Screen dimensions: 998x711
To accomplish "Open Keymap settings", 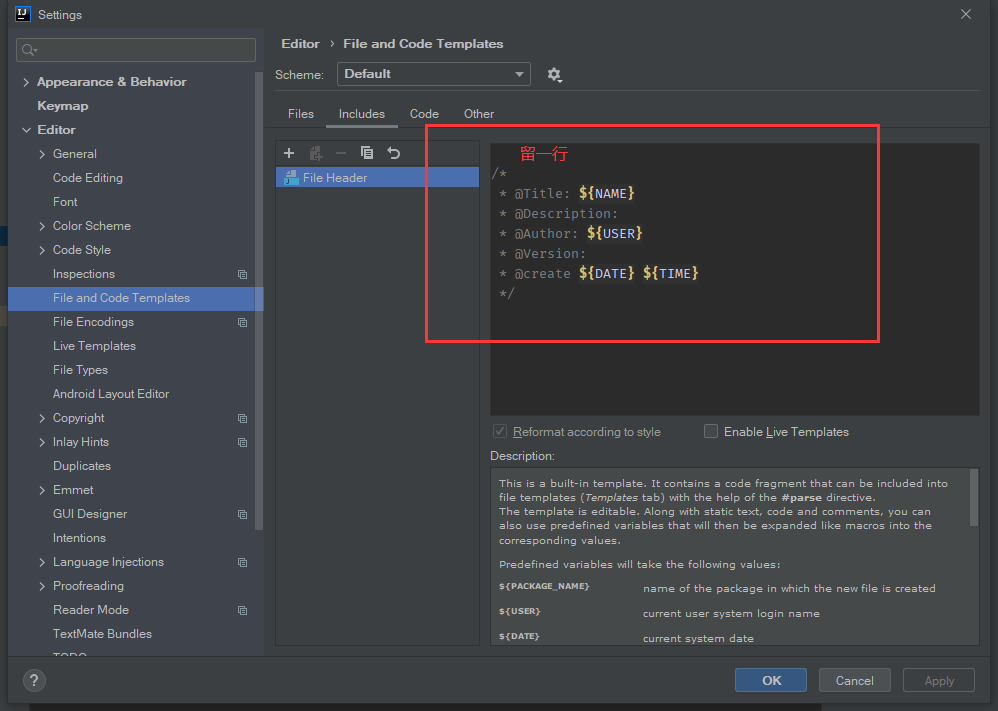I will coord(62,106).
